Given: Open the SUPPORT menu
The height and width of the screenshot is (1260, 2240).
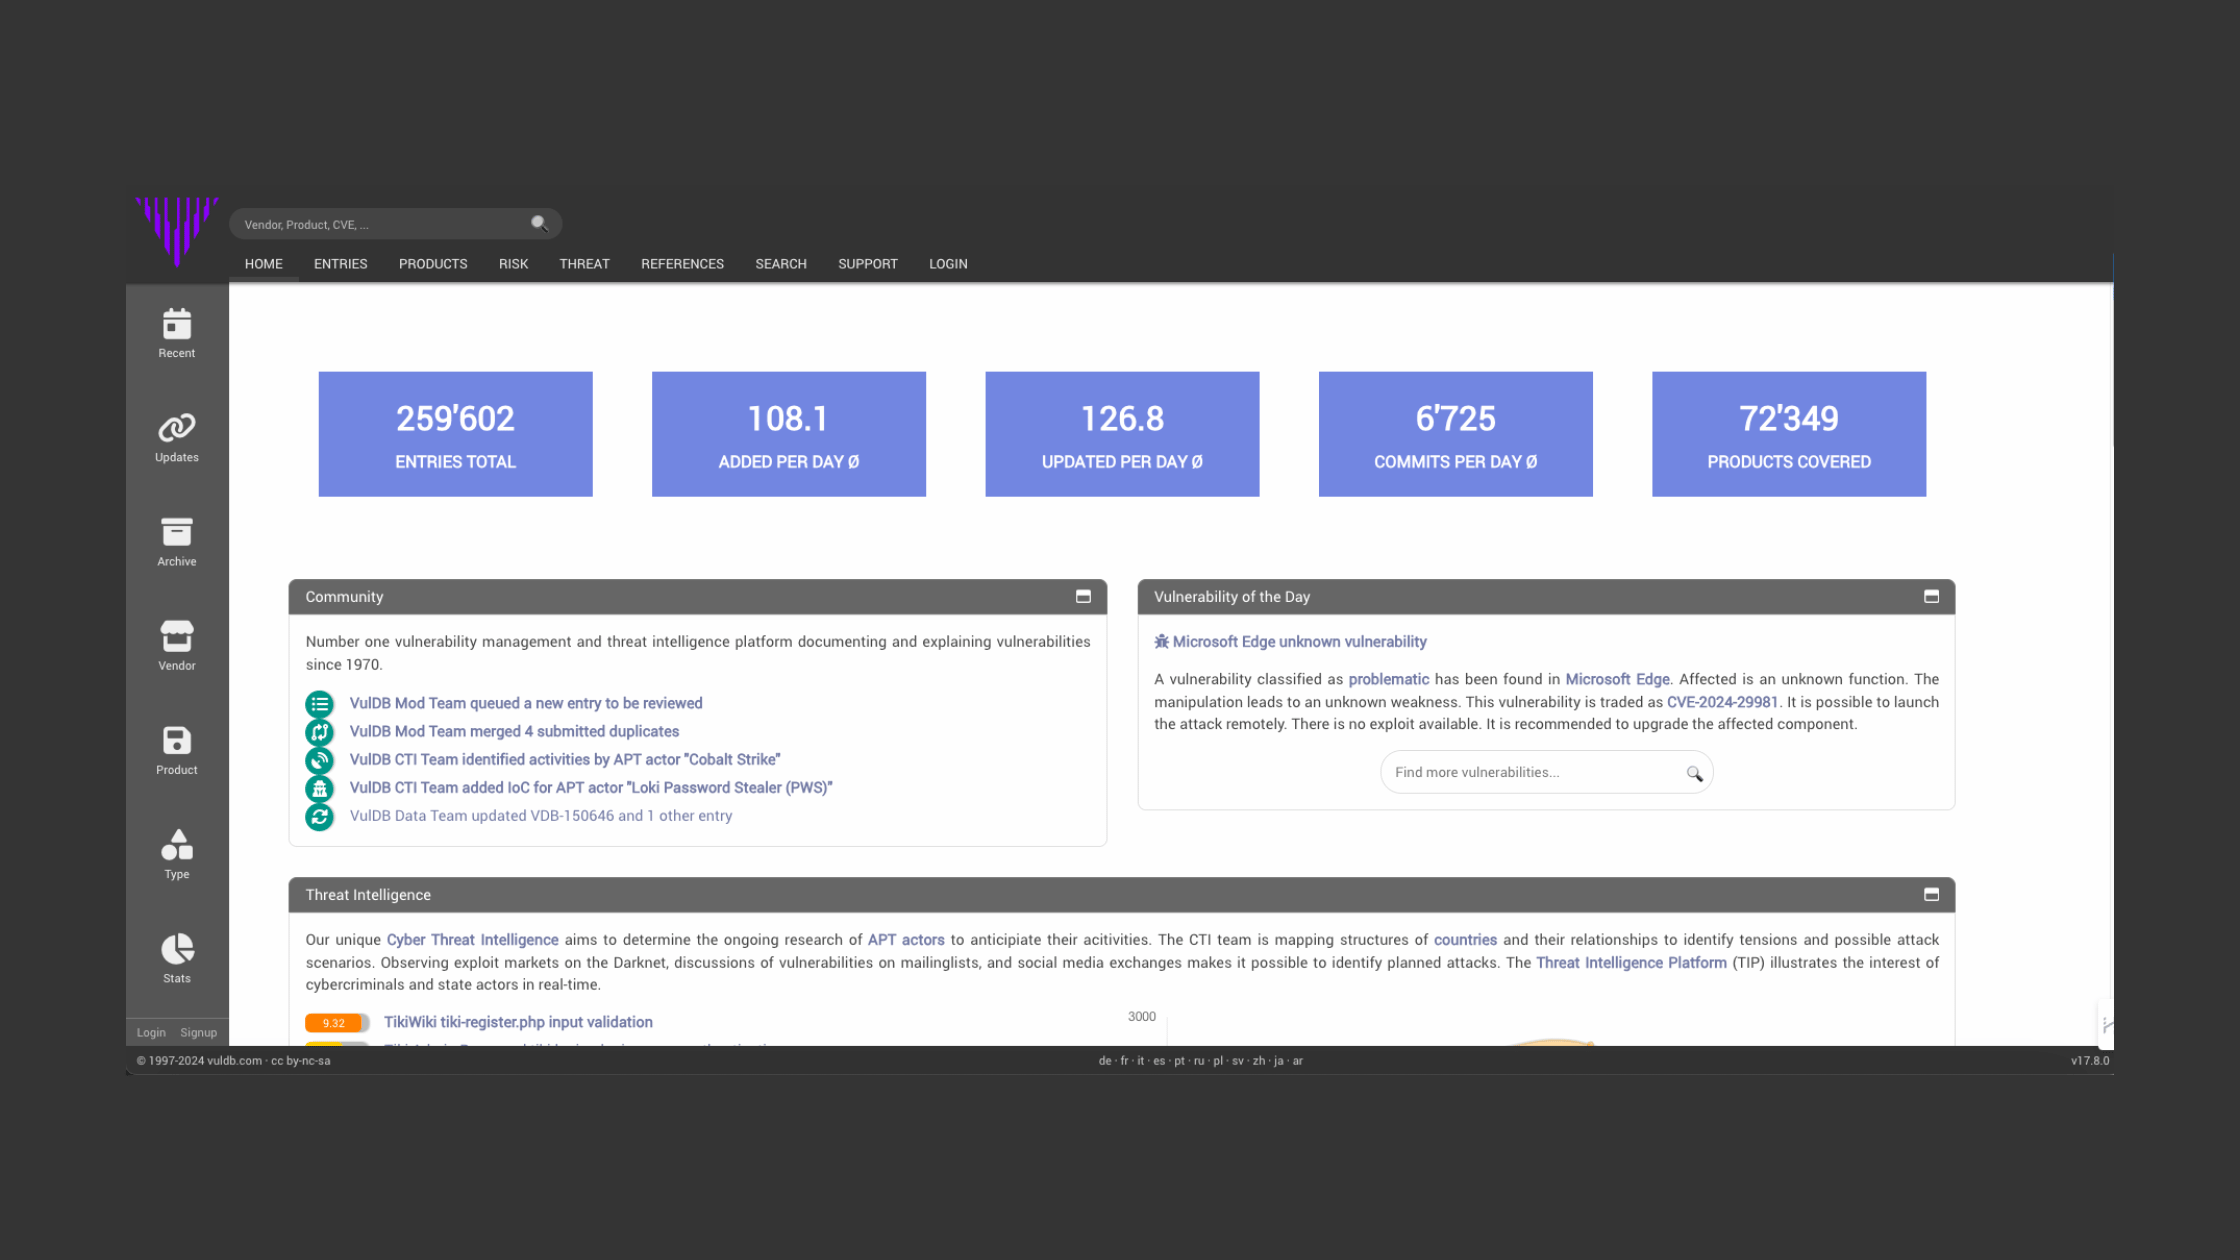Looking at the screenshot, I should pyautogui.click(x=868, y=264).
